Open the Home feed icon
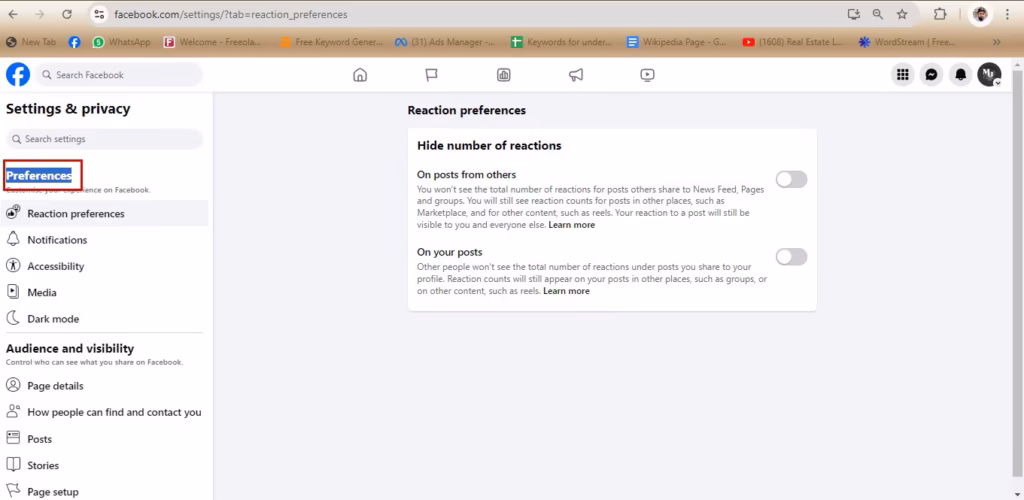 coord(360,75)
